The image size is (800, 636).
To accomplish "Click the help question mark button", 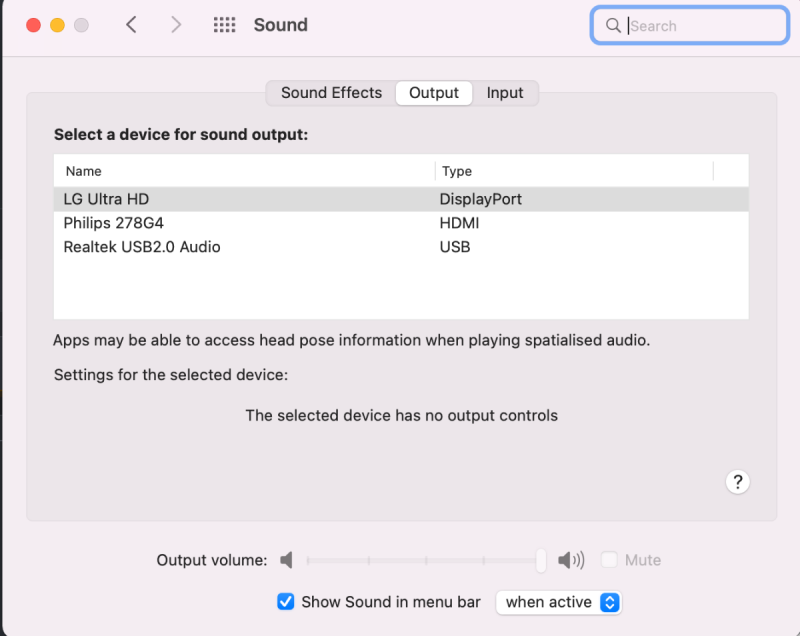I will [x=737, y=482].
